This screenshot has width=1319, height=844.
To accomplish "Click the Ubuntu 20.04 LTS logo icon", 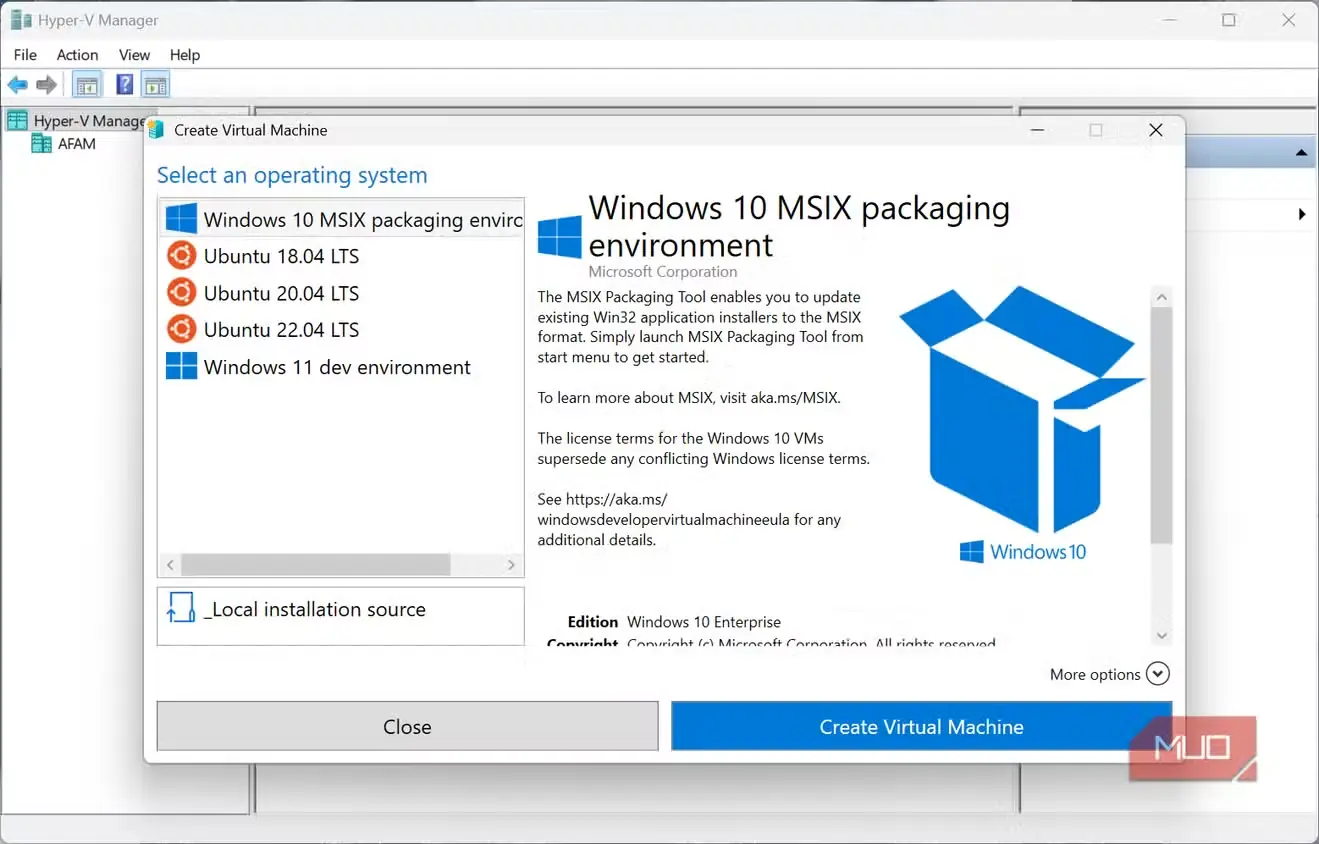I will click(181, 293).
